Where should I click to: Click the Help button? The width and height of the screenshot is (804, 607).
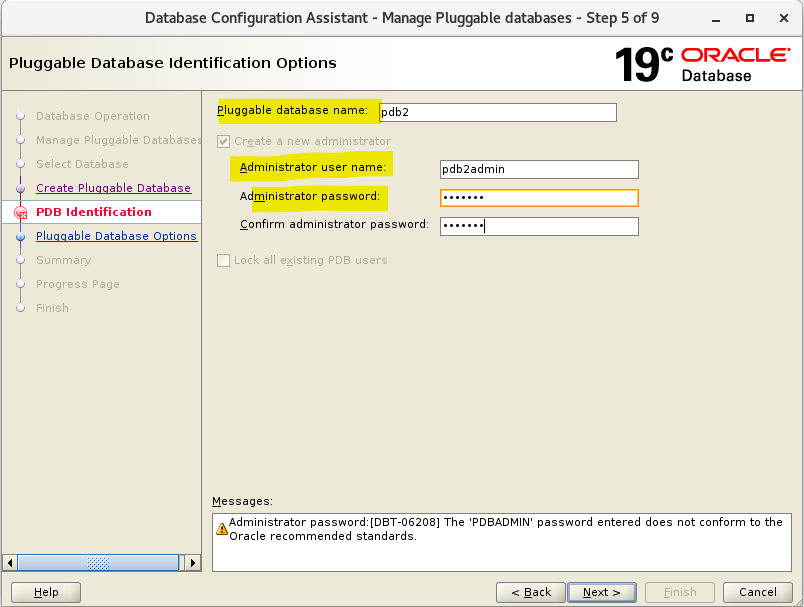46,592
